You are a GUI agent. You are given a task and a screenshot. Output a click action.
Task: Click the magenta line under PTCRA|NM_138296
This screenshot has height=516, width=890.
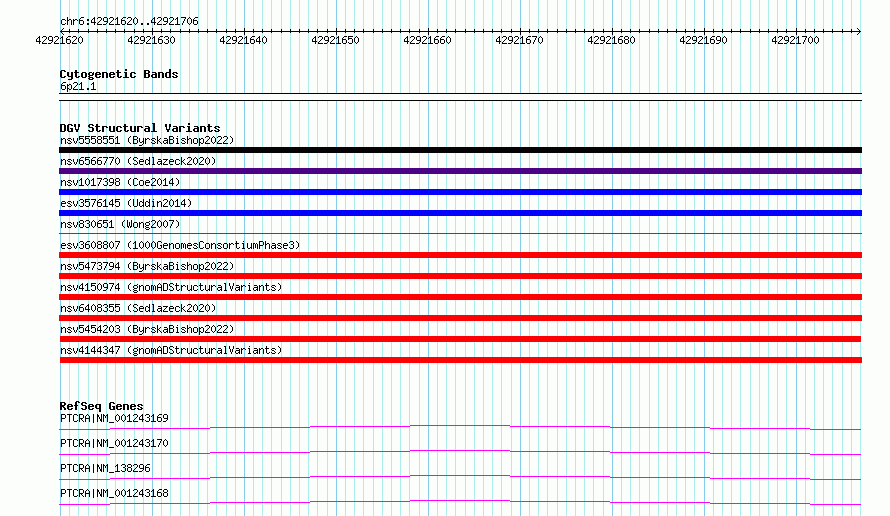[460, 477]
